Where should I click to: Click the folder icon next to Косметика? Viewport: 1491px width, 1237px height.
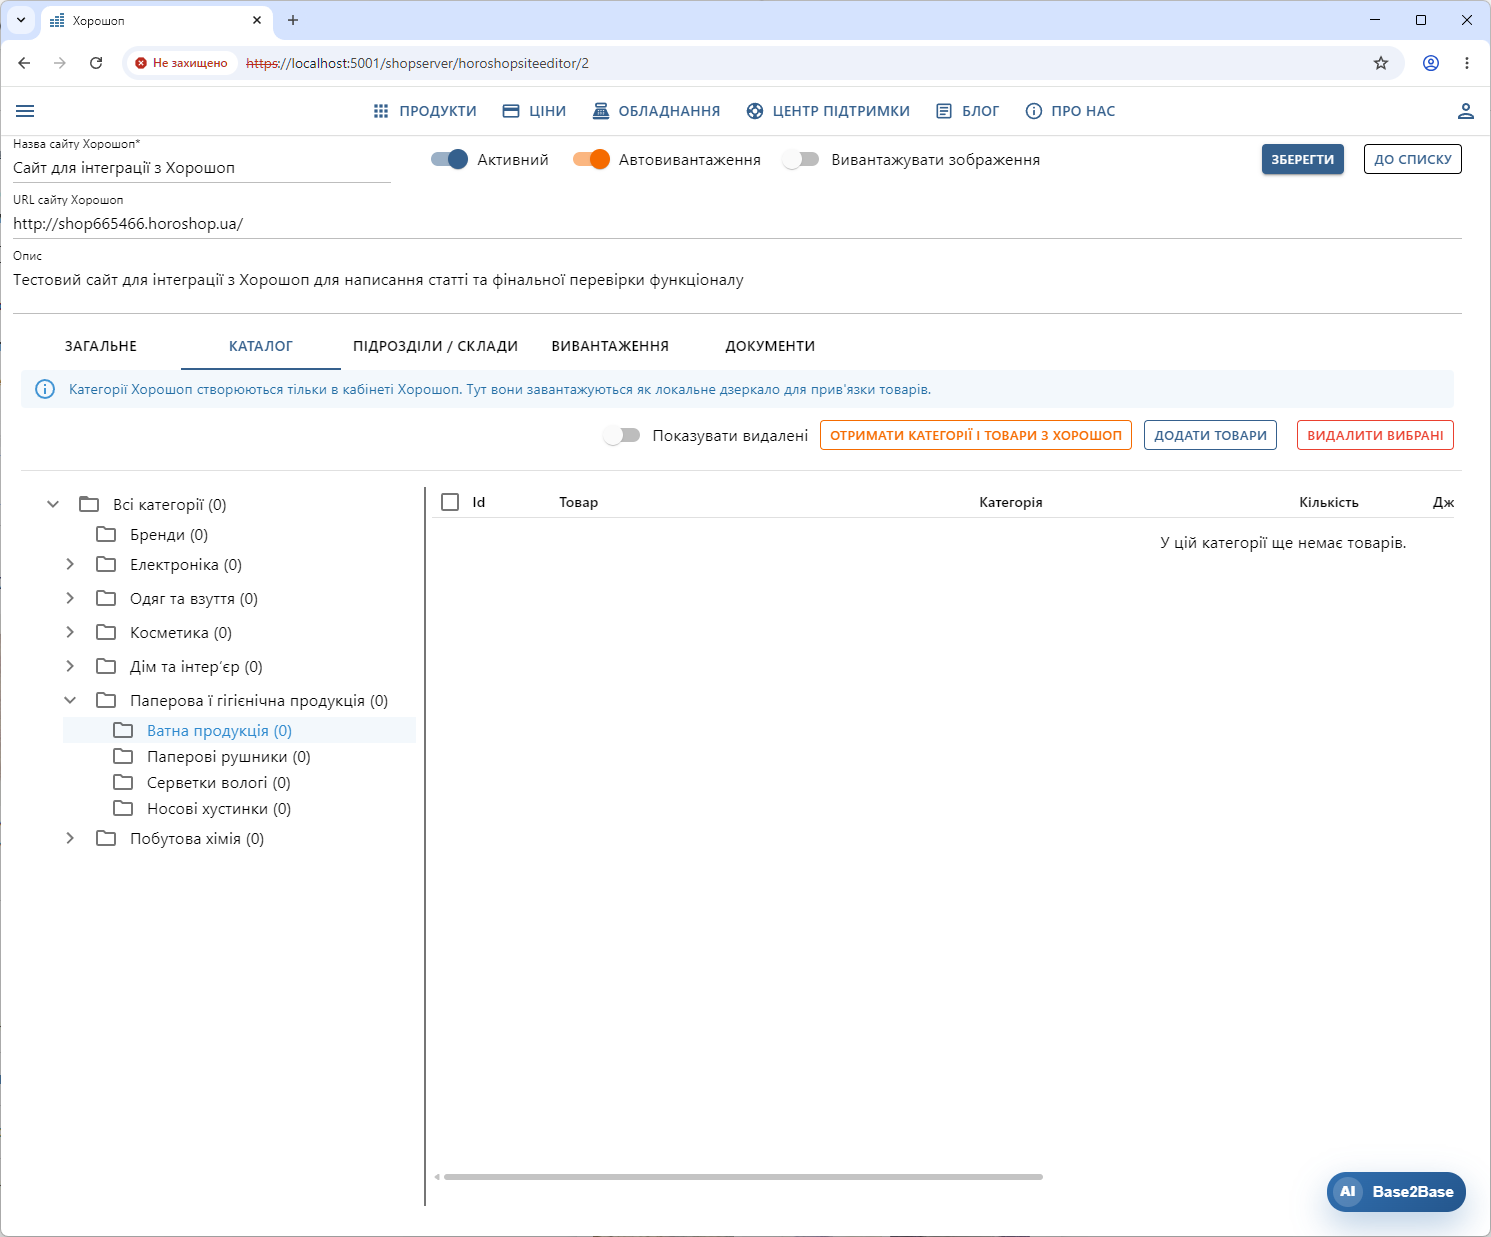(106, 632)
